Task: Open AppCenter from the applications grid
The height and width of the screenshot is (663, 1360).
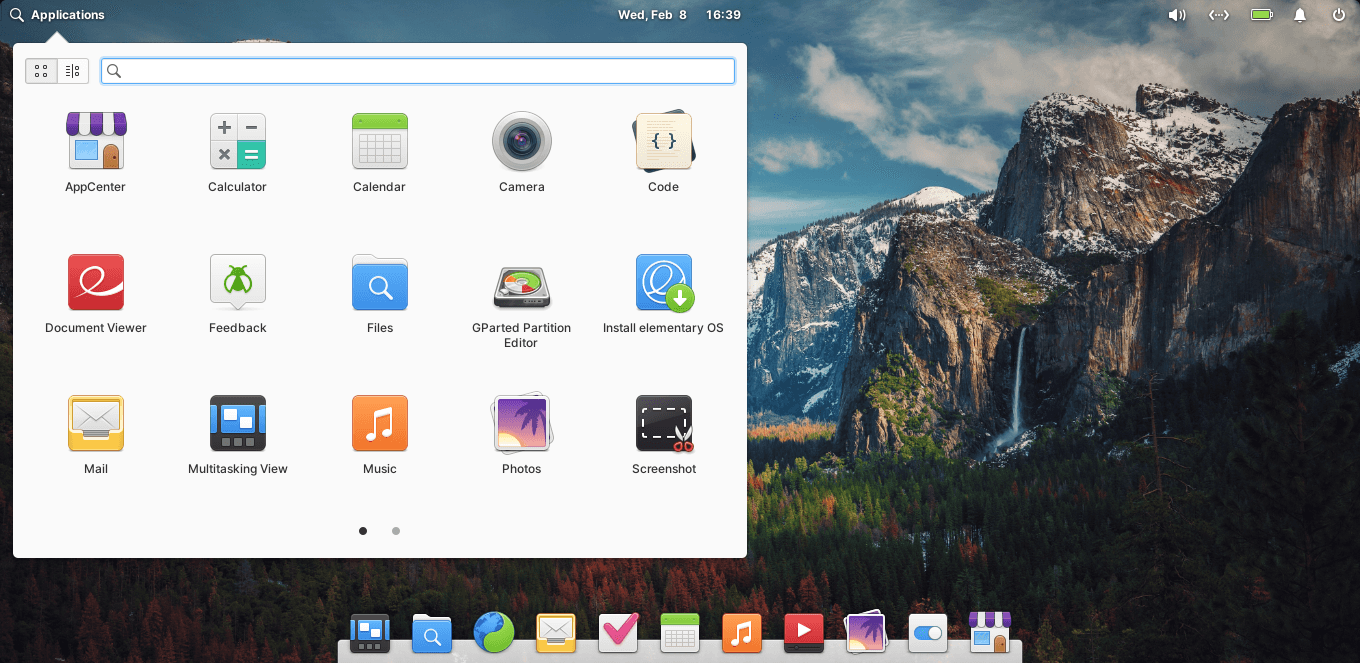Action: [96, 153]
